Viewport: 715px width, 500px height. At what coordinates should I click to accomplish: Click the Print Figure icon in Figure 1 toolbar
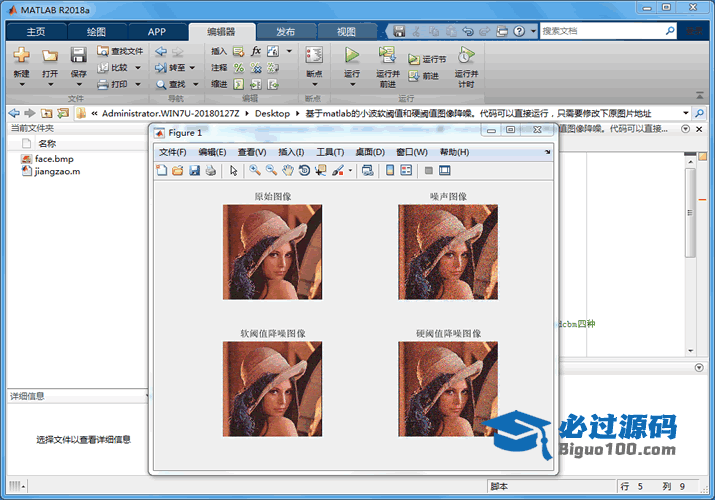211,170
